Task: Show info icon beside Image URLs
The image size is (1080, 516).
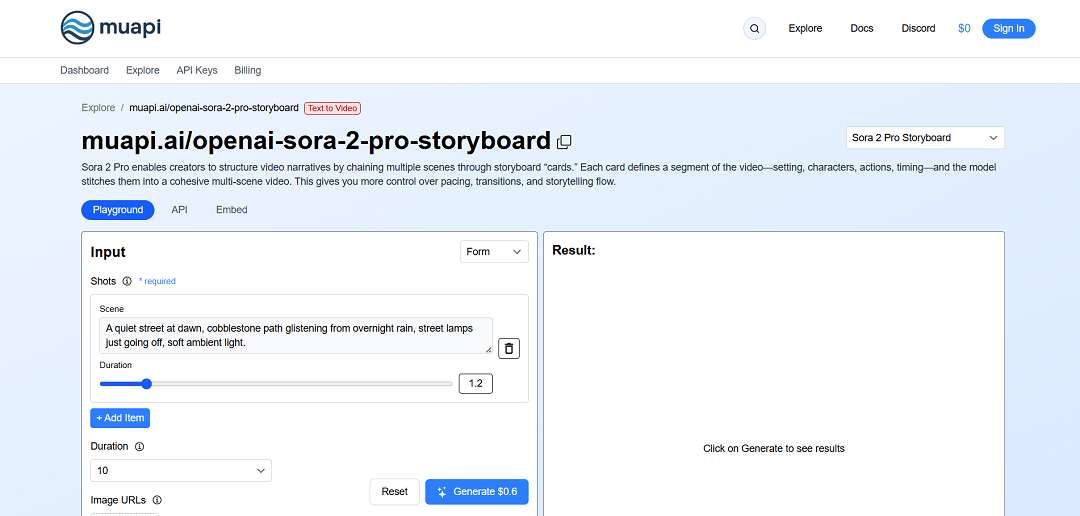Action: pos(157,500)
